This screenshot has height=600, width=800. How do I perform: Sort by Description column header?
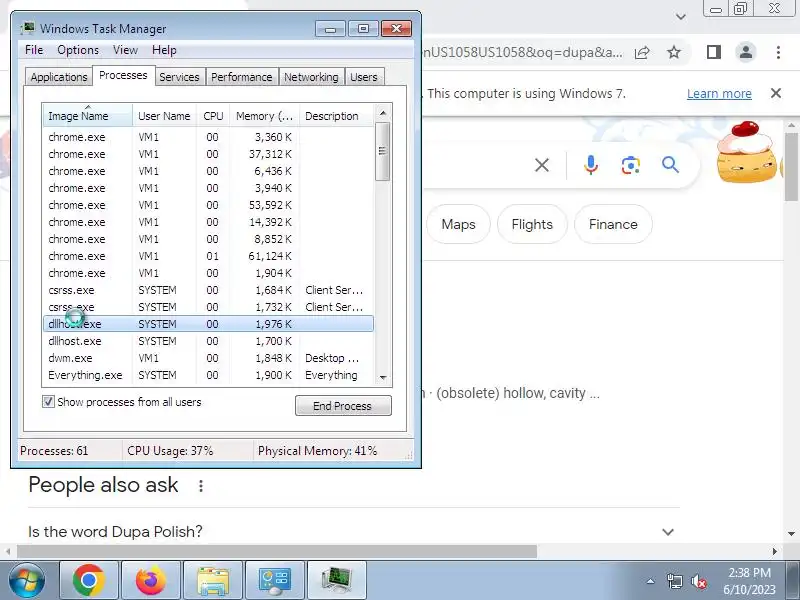pyautogui.click(x=337, y=116)
